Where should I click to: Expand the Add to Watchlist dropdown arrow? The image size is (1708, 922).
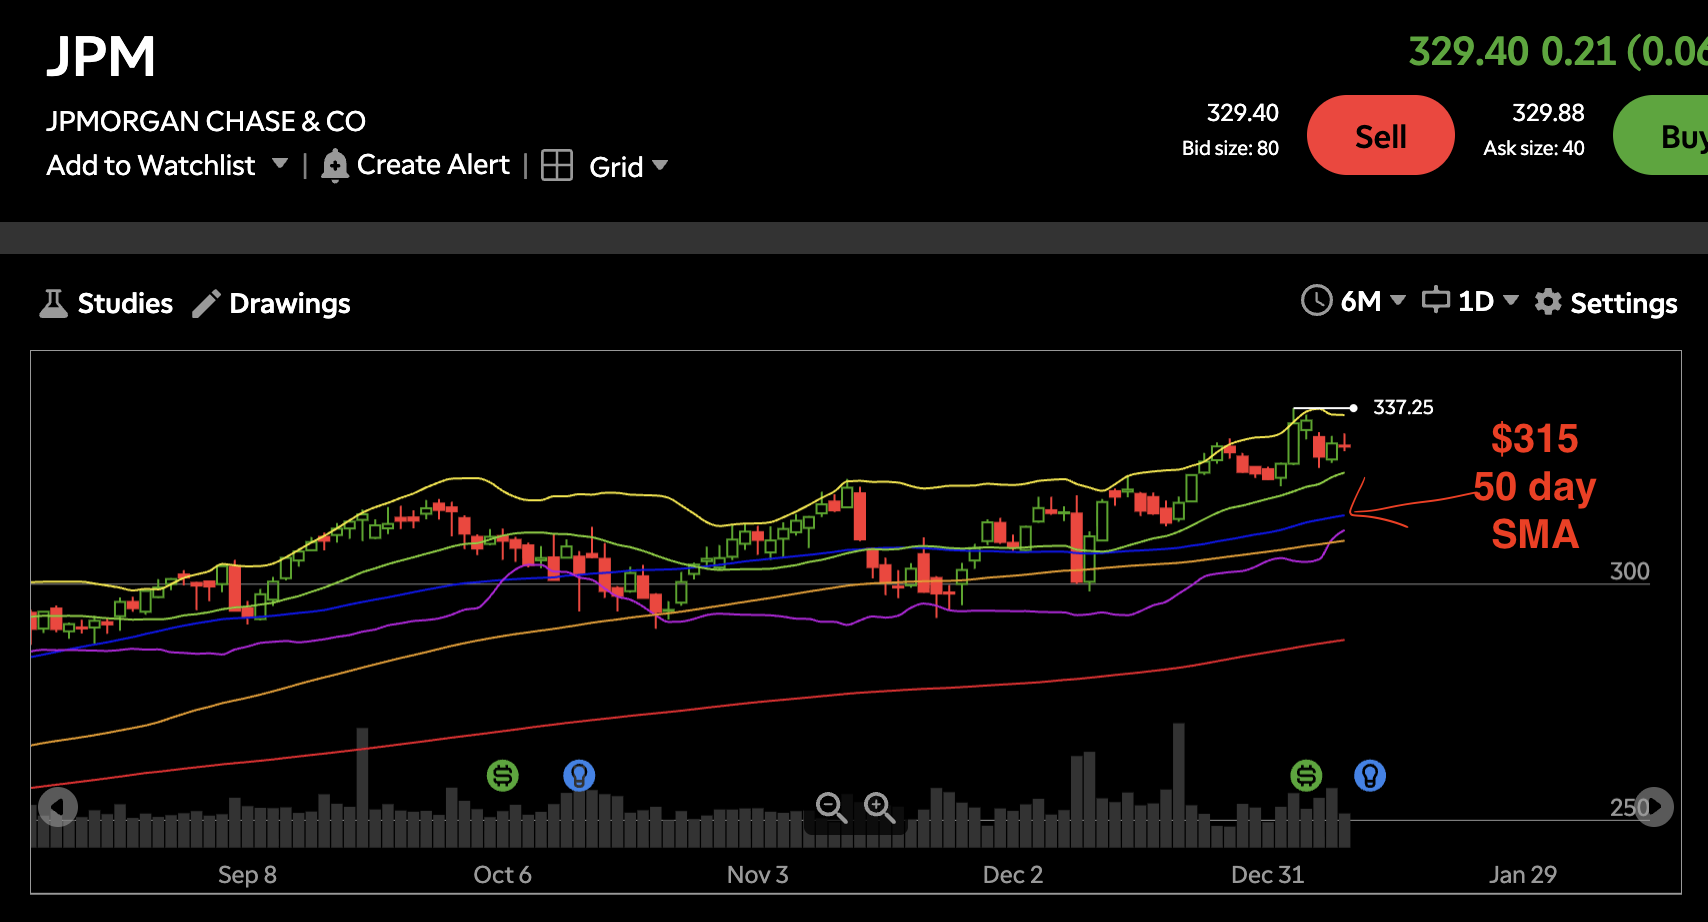tap(280, 163)
